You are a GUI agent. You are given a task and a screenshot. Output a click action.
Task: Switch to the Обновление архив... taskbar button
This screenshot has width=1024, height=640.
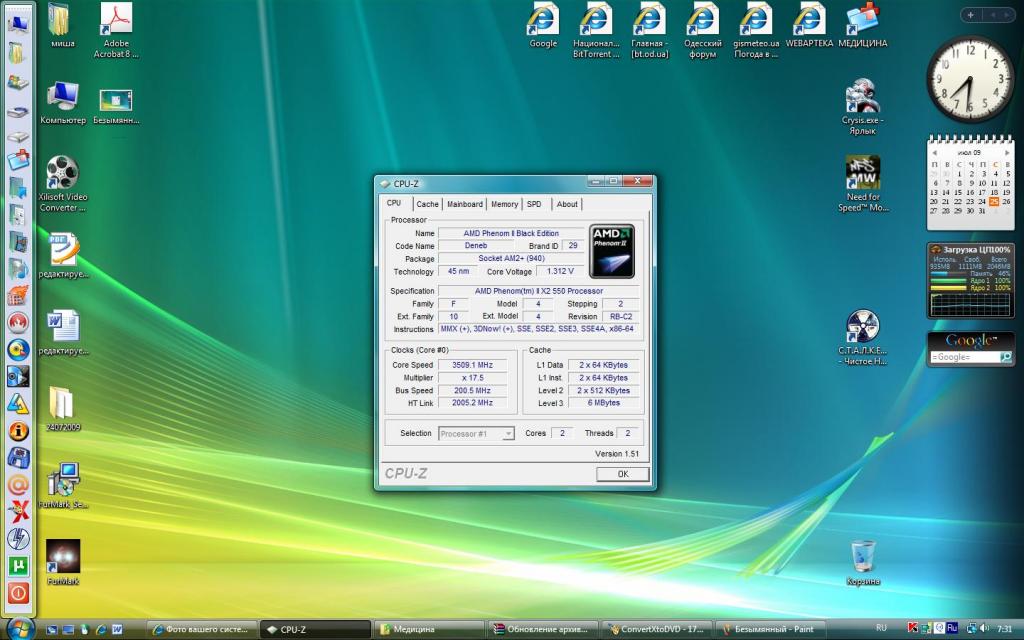click(542, 630)
